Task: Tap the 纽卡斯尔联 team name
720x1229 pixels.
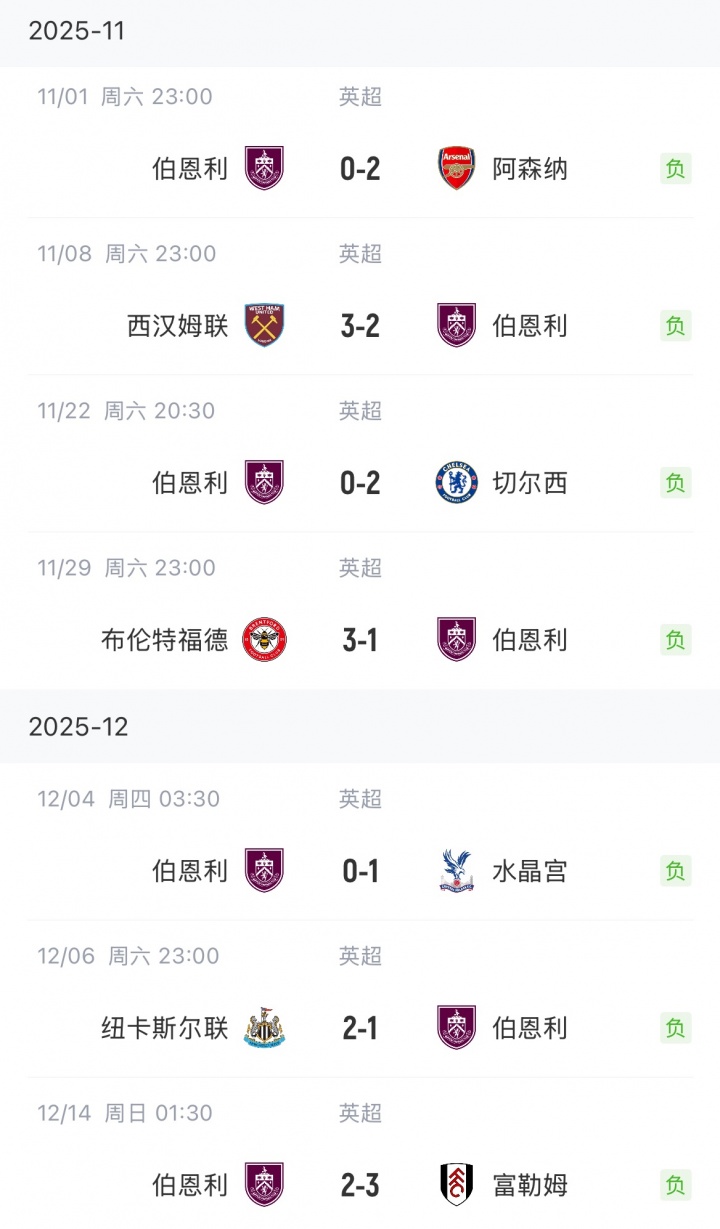Action: [165, 1027]
